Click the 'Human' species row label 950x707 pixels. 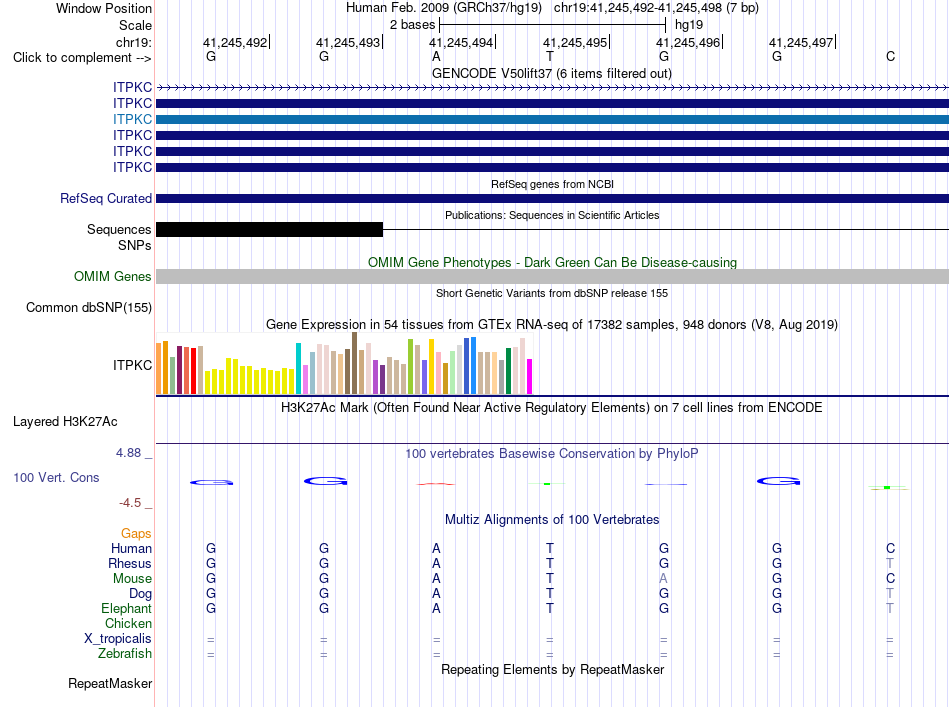[x=131, y=549]
